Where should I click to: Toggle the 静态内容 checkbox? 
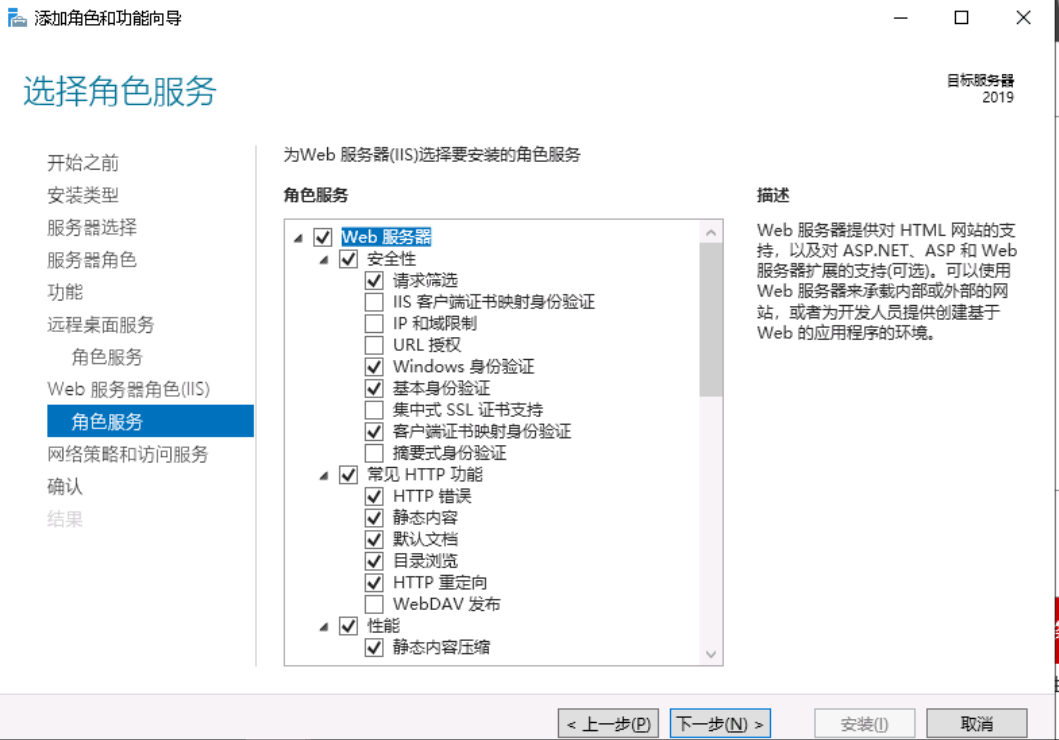pyautogui.click(x=374, y=518)
